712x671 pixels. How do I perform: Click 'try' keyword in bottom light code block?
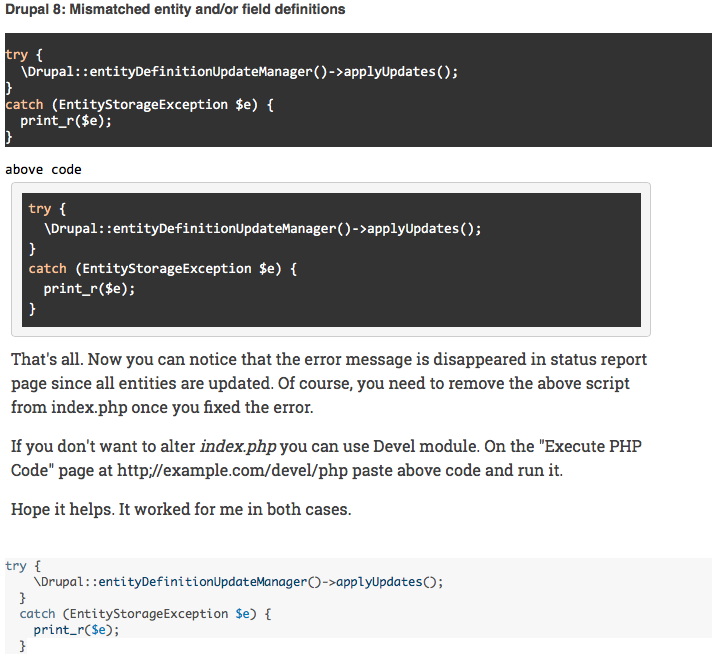(x=16, y=566)
